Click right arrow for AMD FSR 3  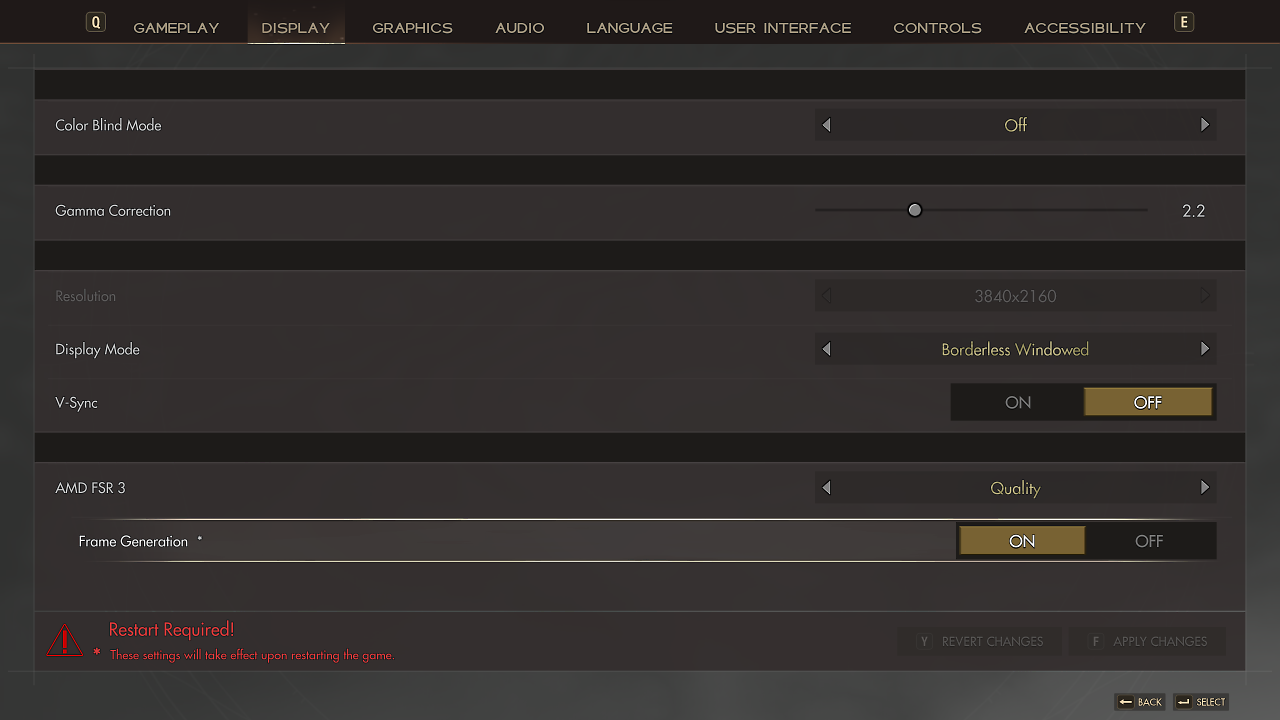[1205, 488]
